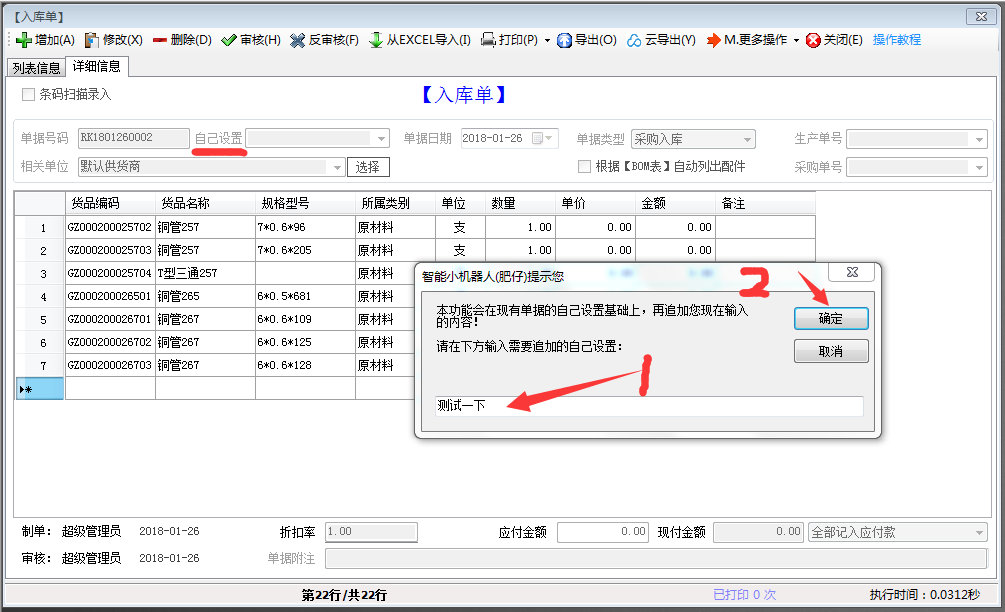Click the 反审核(F) unapprove icon
This screenshot has height=612, width=1005.
click(298, 40)
